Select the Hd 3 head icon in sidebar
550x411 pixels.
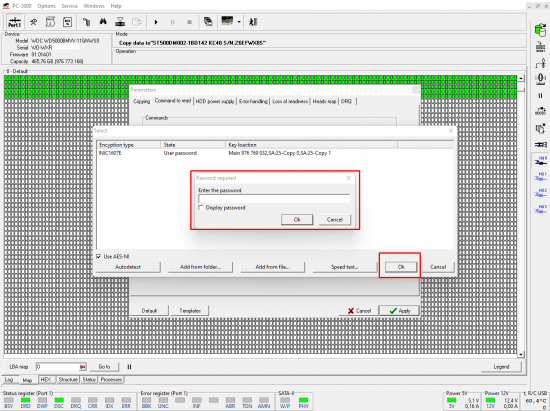pyautogui.click(x=541, y=209)
